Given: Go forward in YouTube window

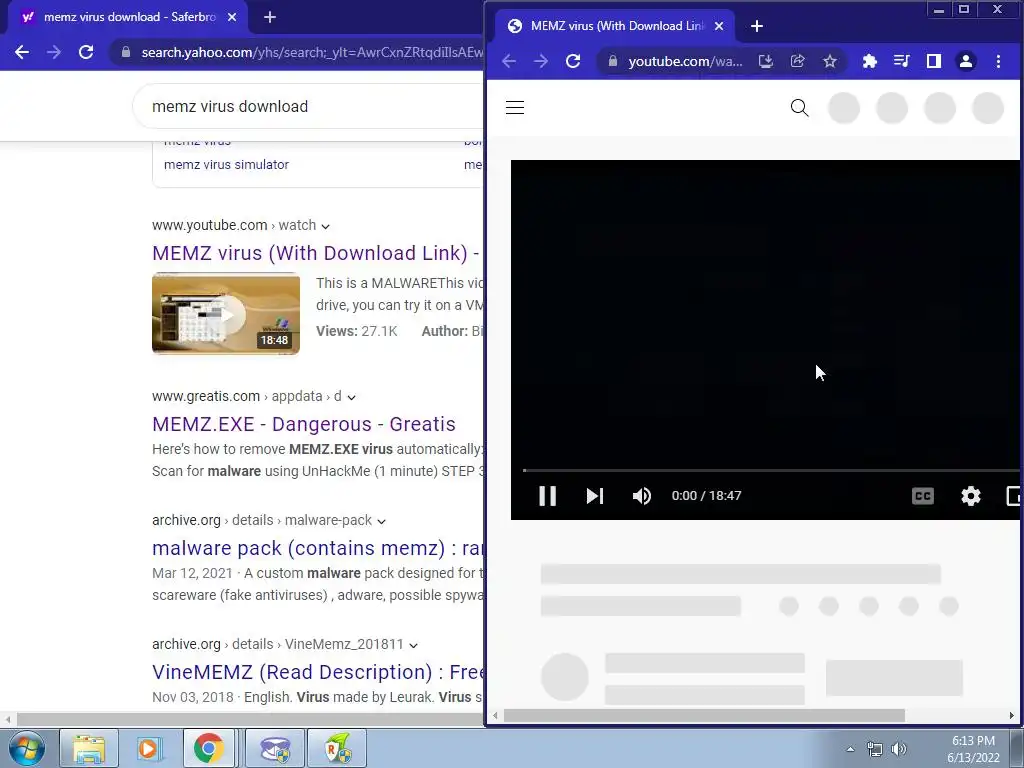Looking at the screenshot, I should [x=541, y=61].
